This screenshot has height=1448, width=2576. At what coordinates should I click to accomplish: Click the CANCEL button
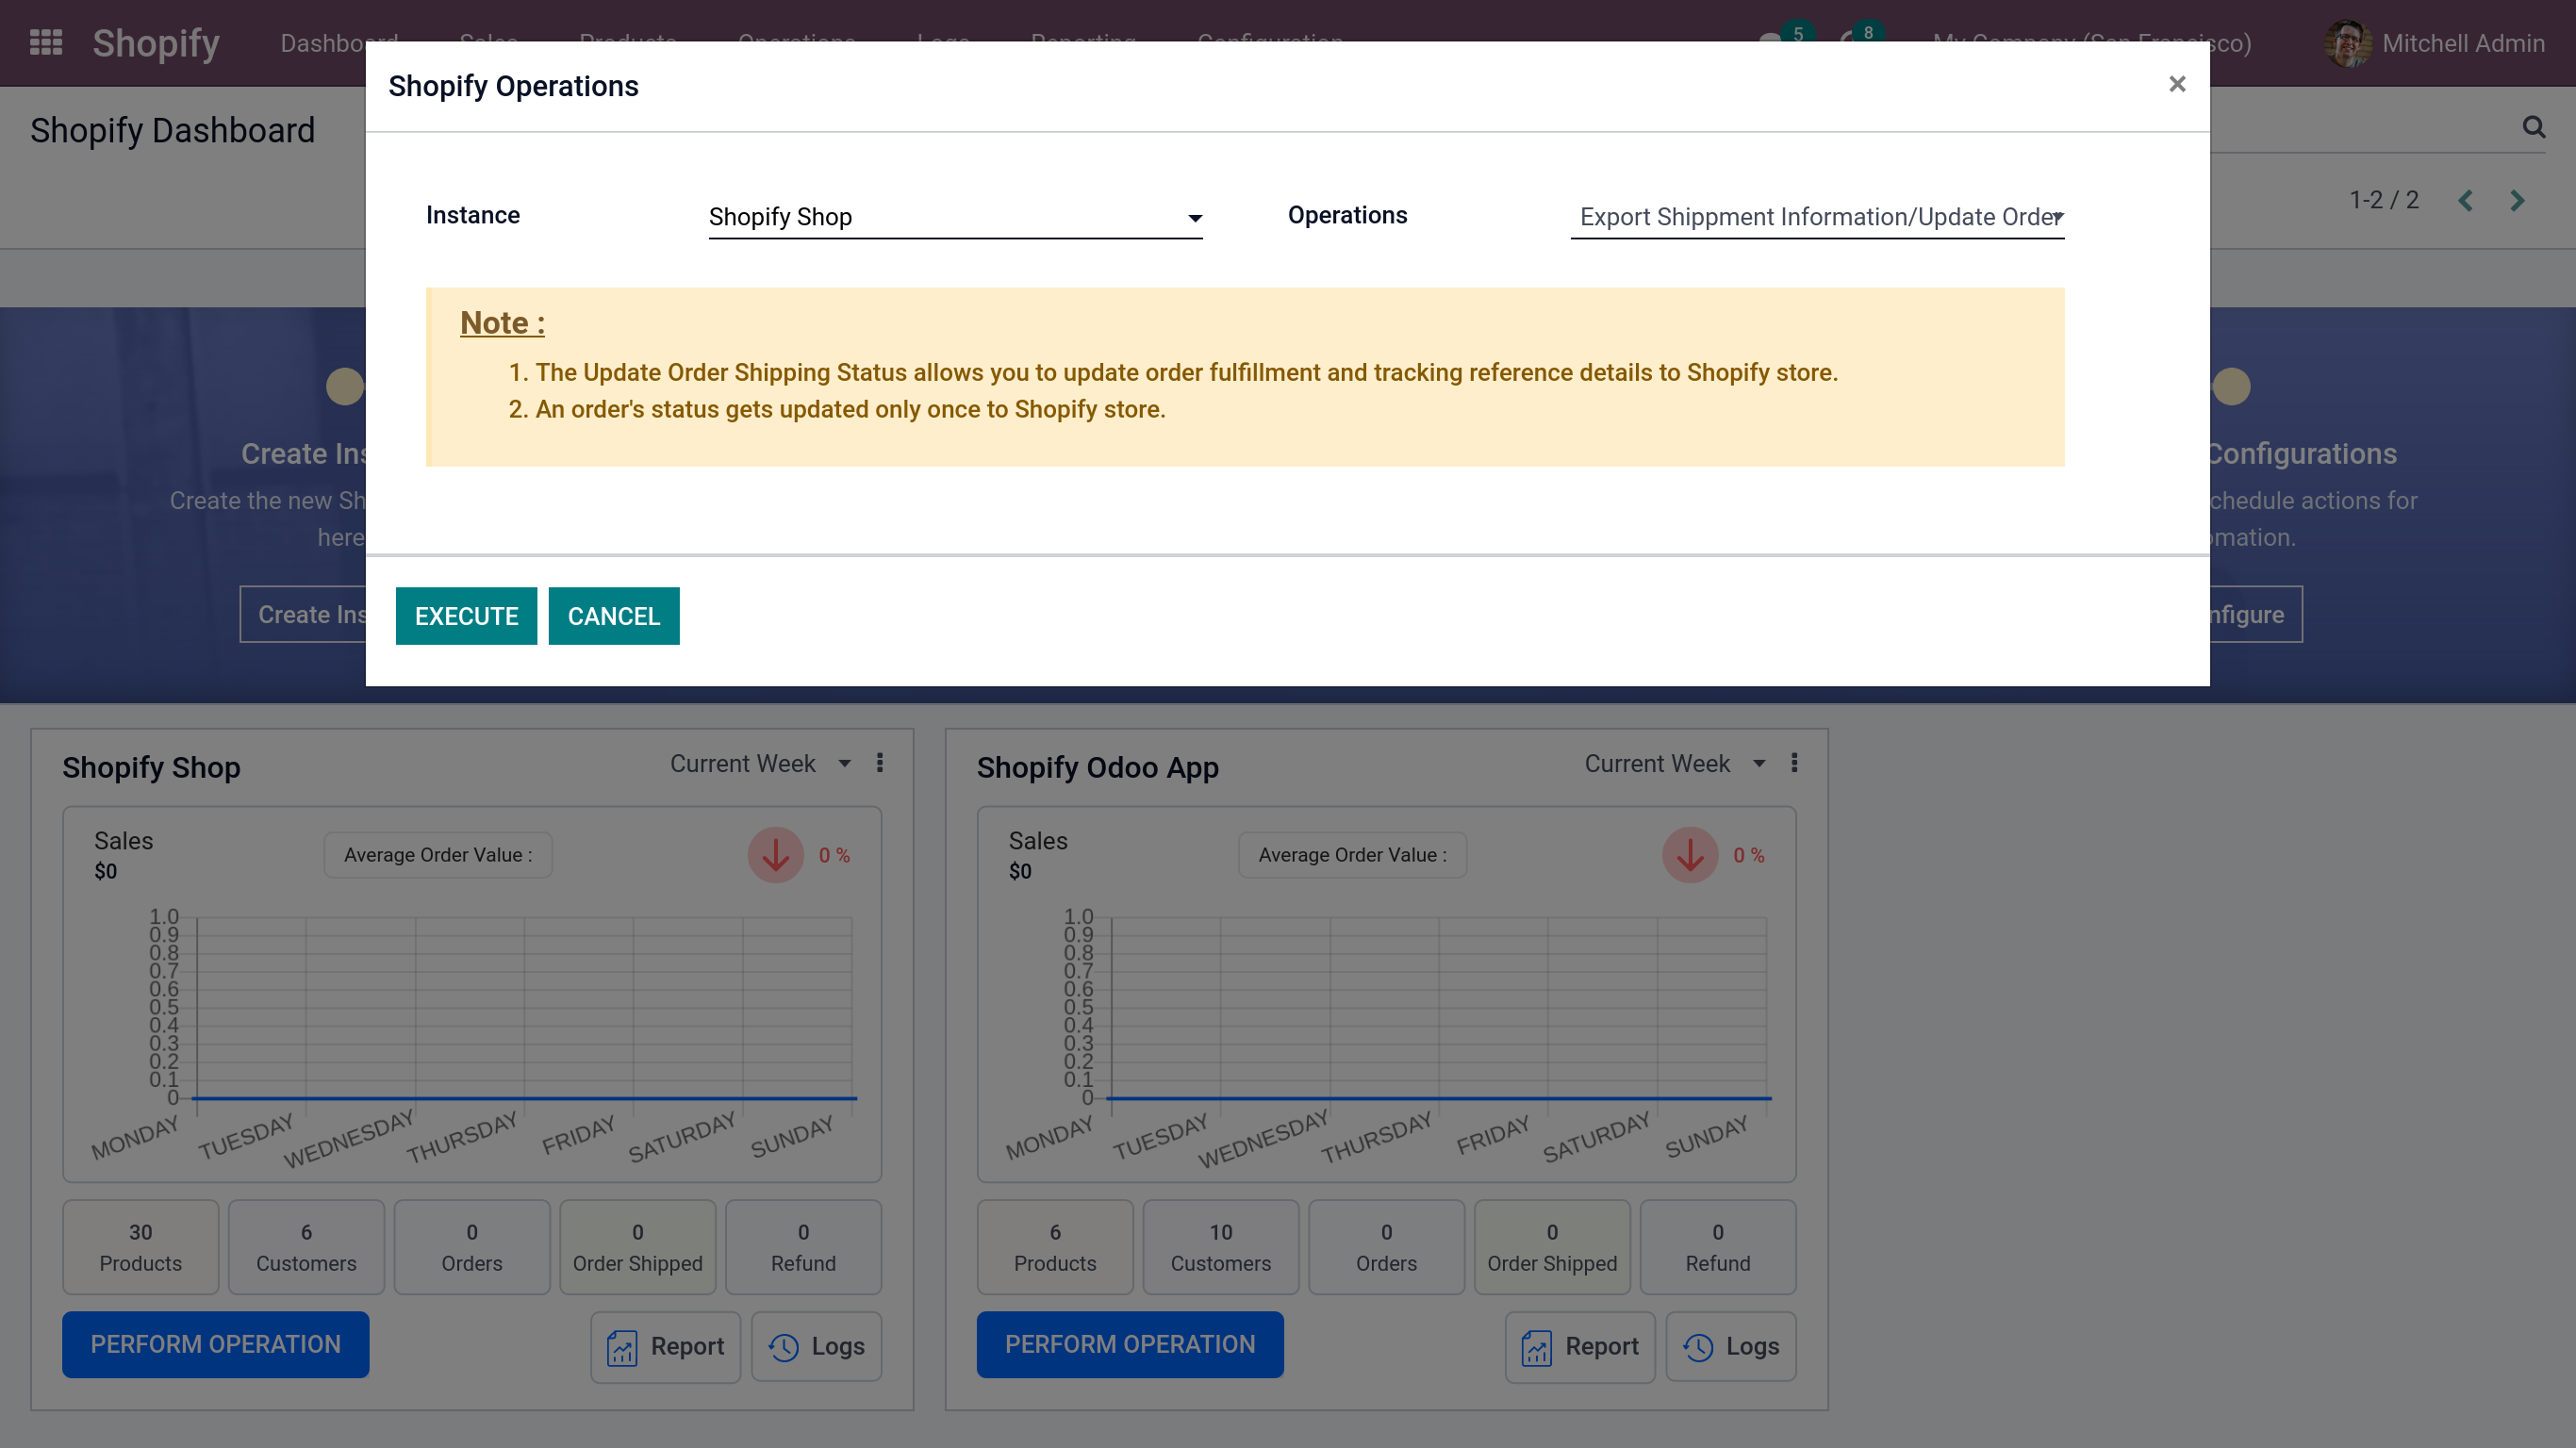pos(614,616)
